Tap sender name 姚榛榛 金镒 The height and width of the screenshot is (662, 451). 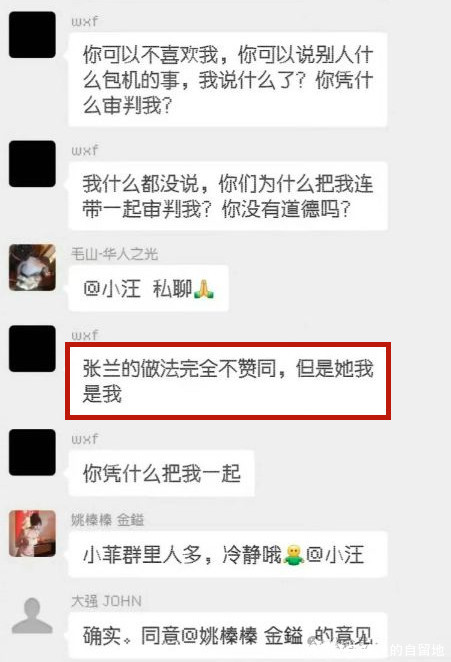[107, 520]
